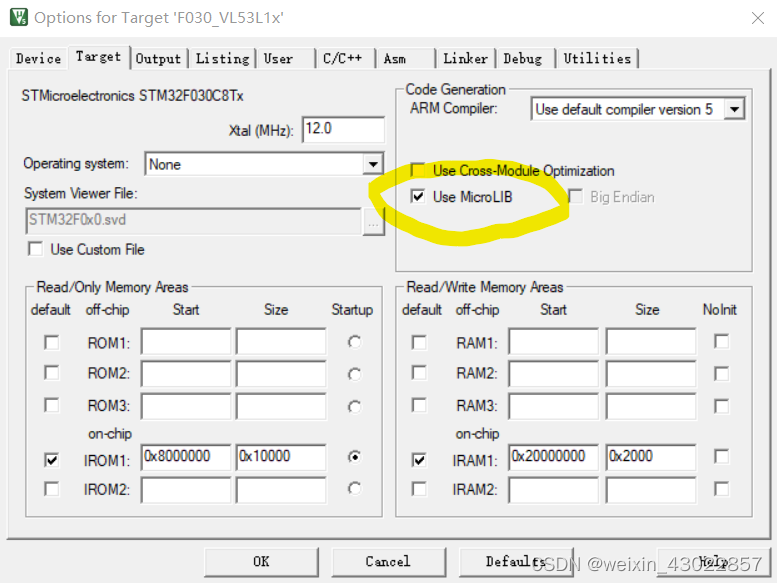Screen dimensions: 777x583
Task: Switch to the Linker tab
Action: click(x=465, y=58)
